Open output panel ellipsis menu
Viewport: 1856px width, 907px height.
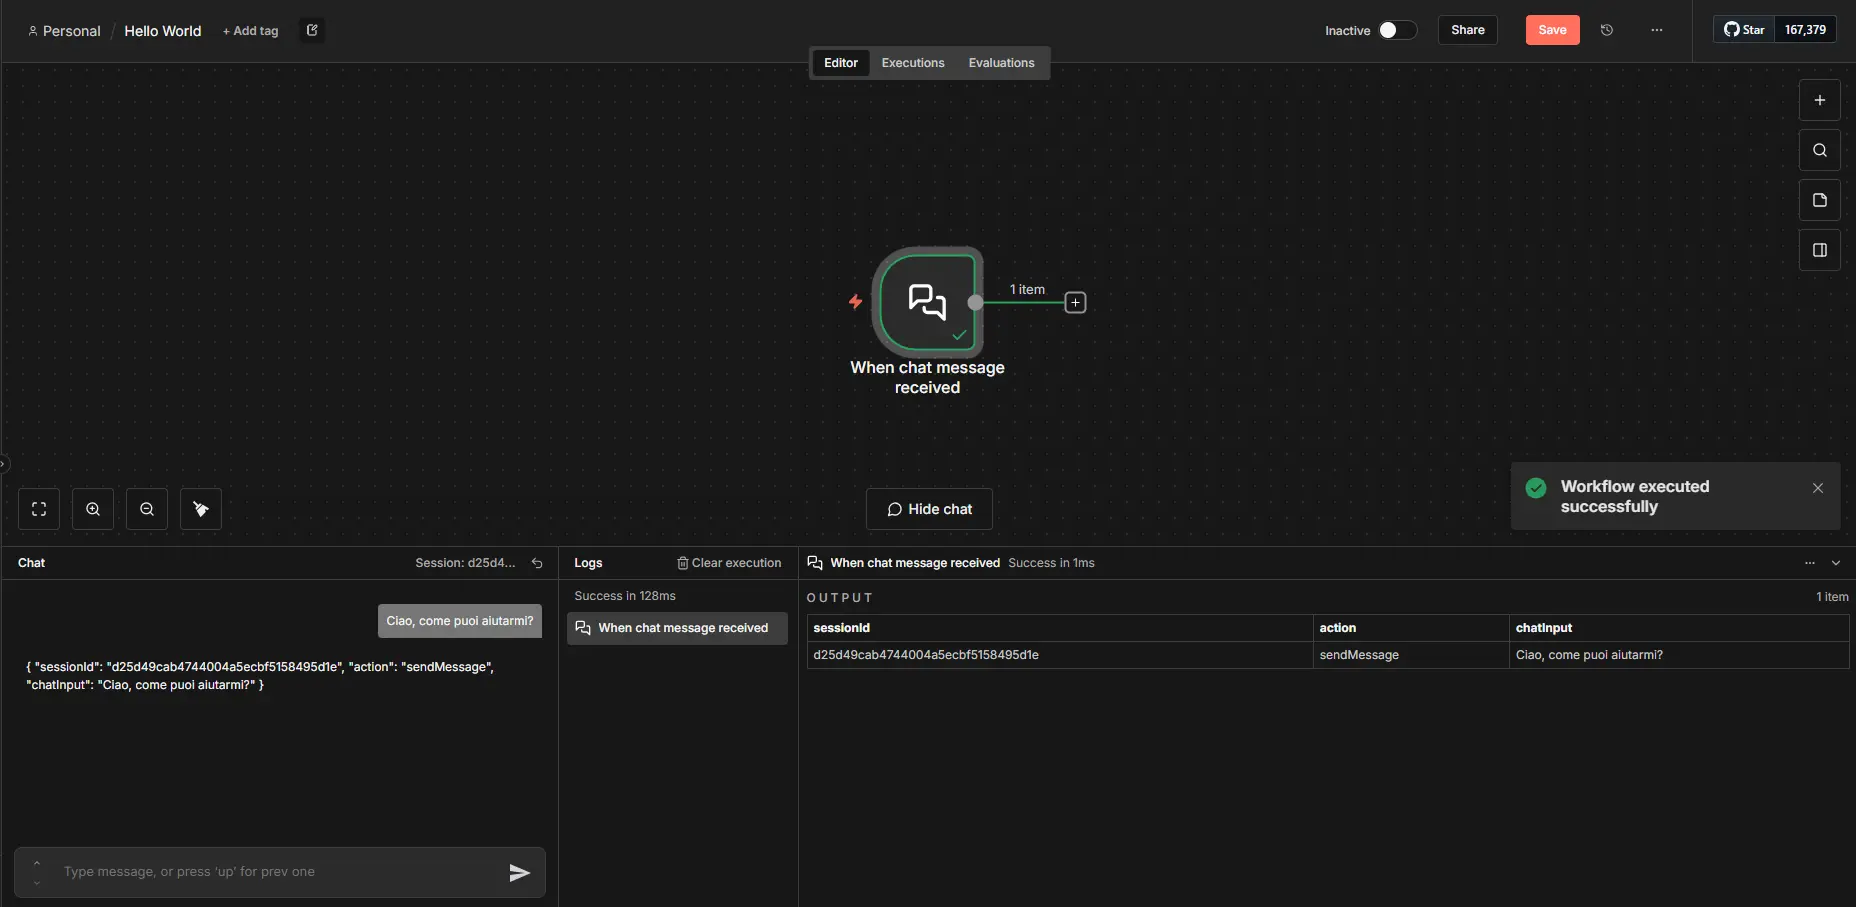click(1810, 563)
